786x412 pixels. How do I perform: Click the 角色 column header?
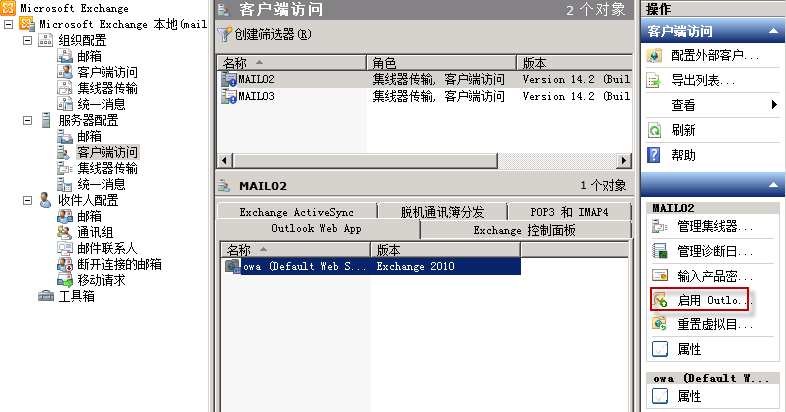point(442,63)
